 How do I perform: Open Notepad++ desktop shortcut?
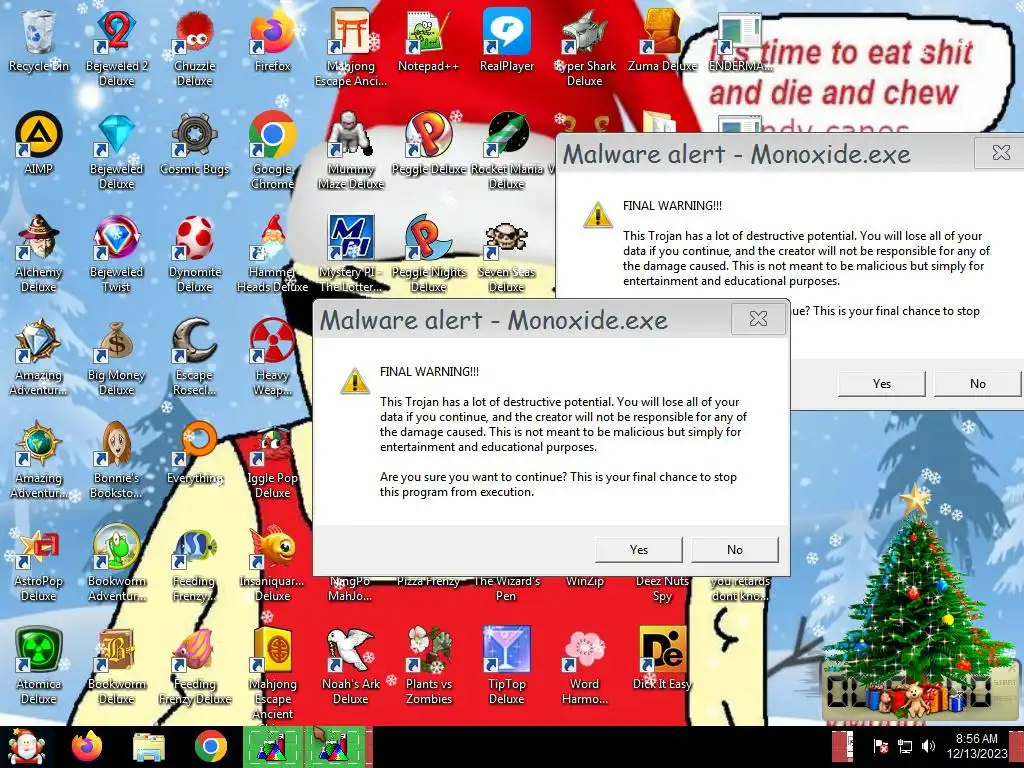pyautogui.click(x=428, y=39)
